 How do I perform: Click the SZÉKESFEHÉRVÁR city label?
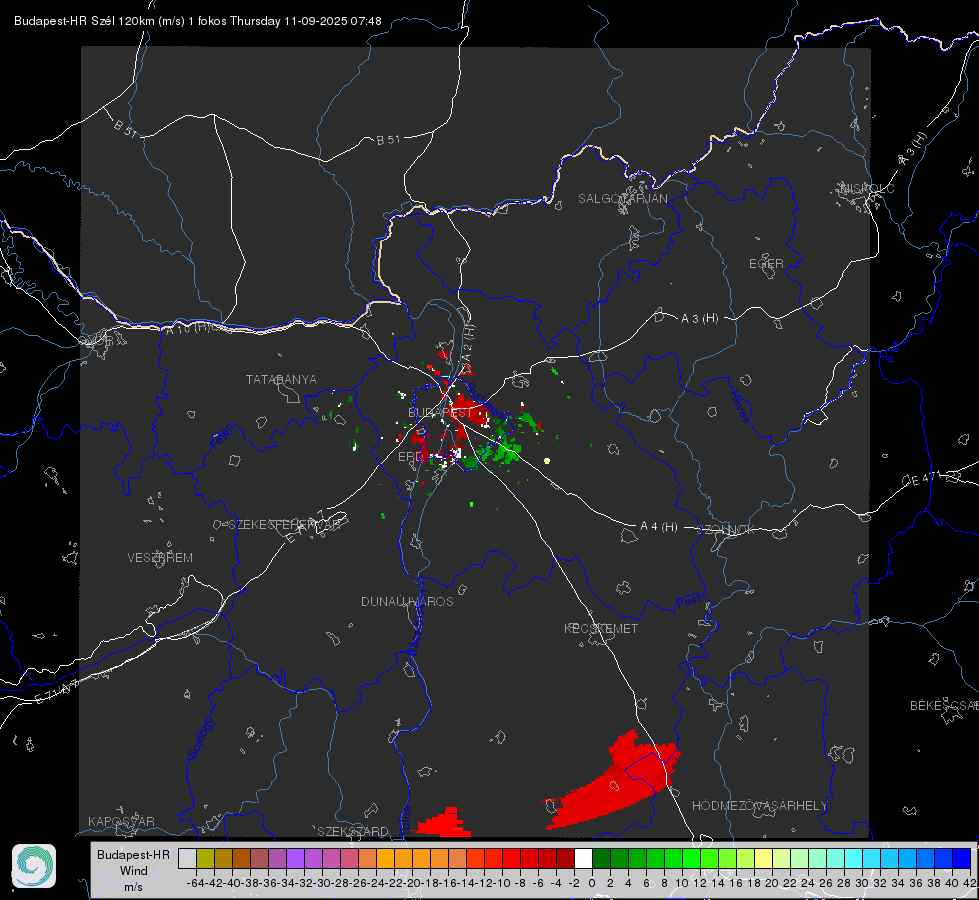284,525
